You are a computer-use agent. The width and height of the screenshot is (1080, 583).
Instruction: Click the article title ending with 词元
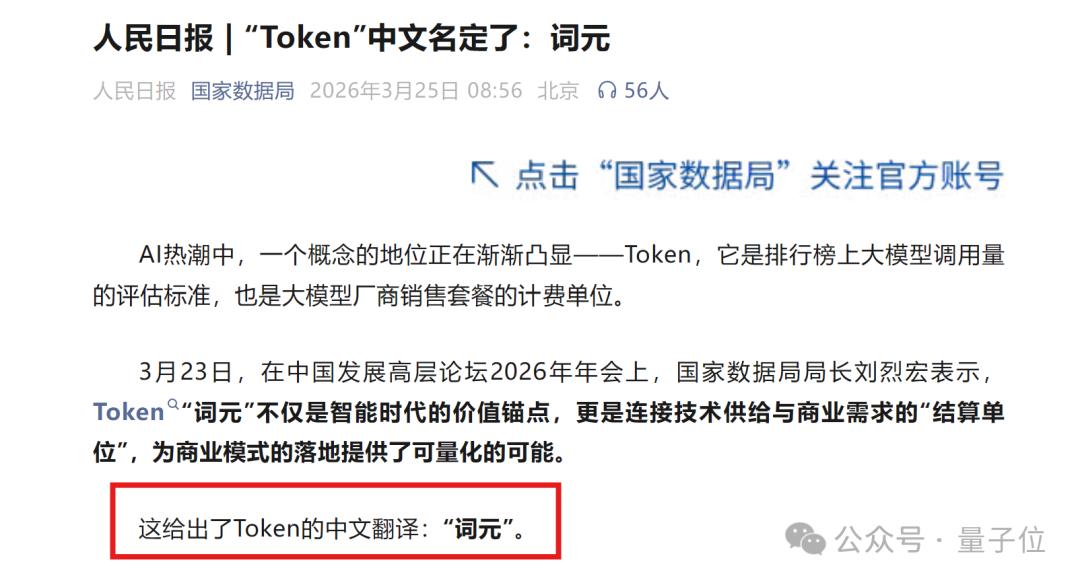[352, 38]
